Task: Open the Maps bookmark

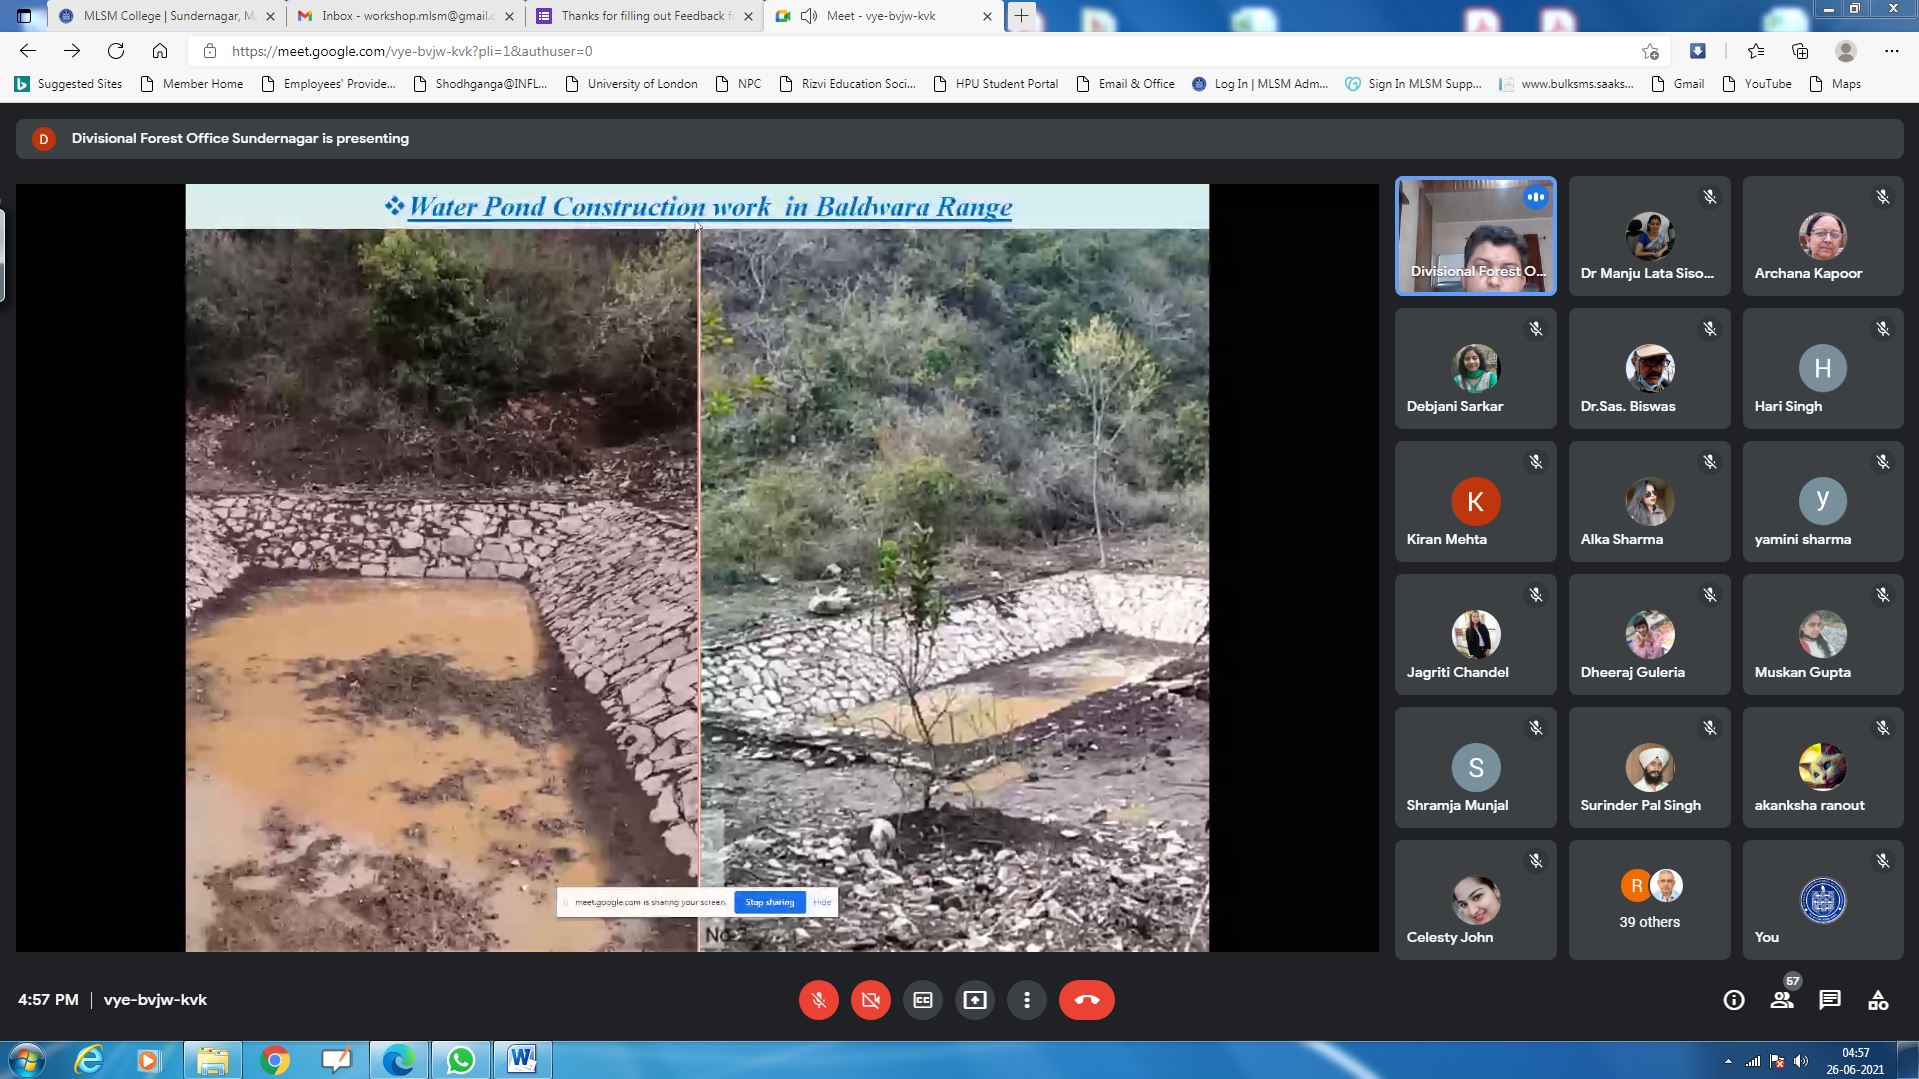Action: 1835,84
